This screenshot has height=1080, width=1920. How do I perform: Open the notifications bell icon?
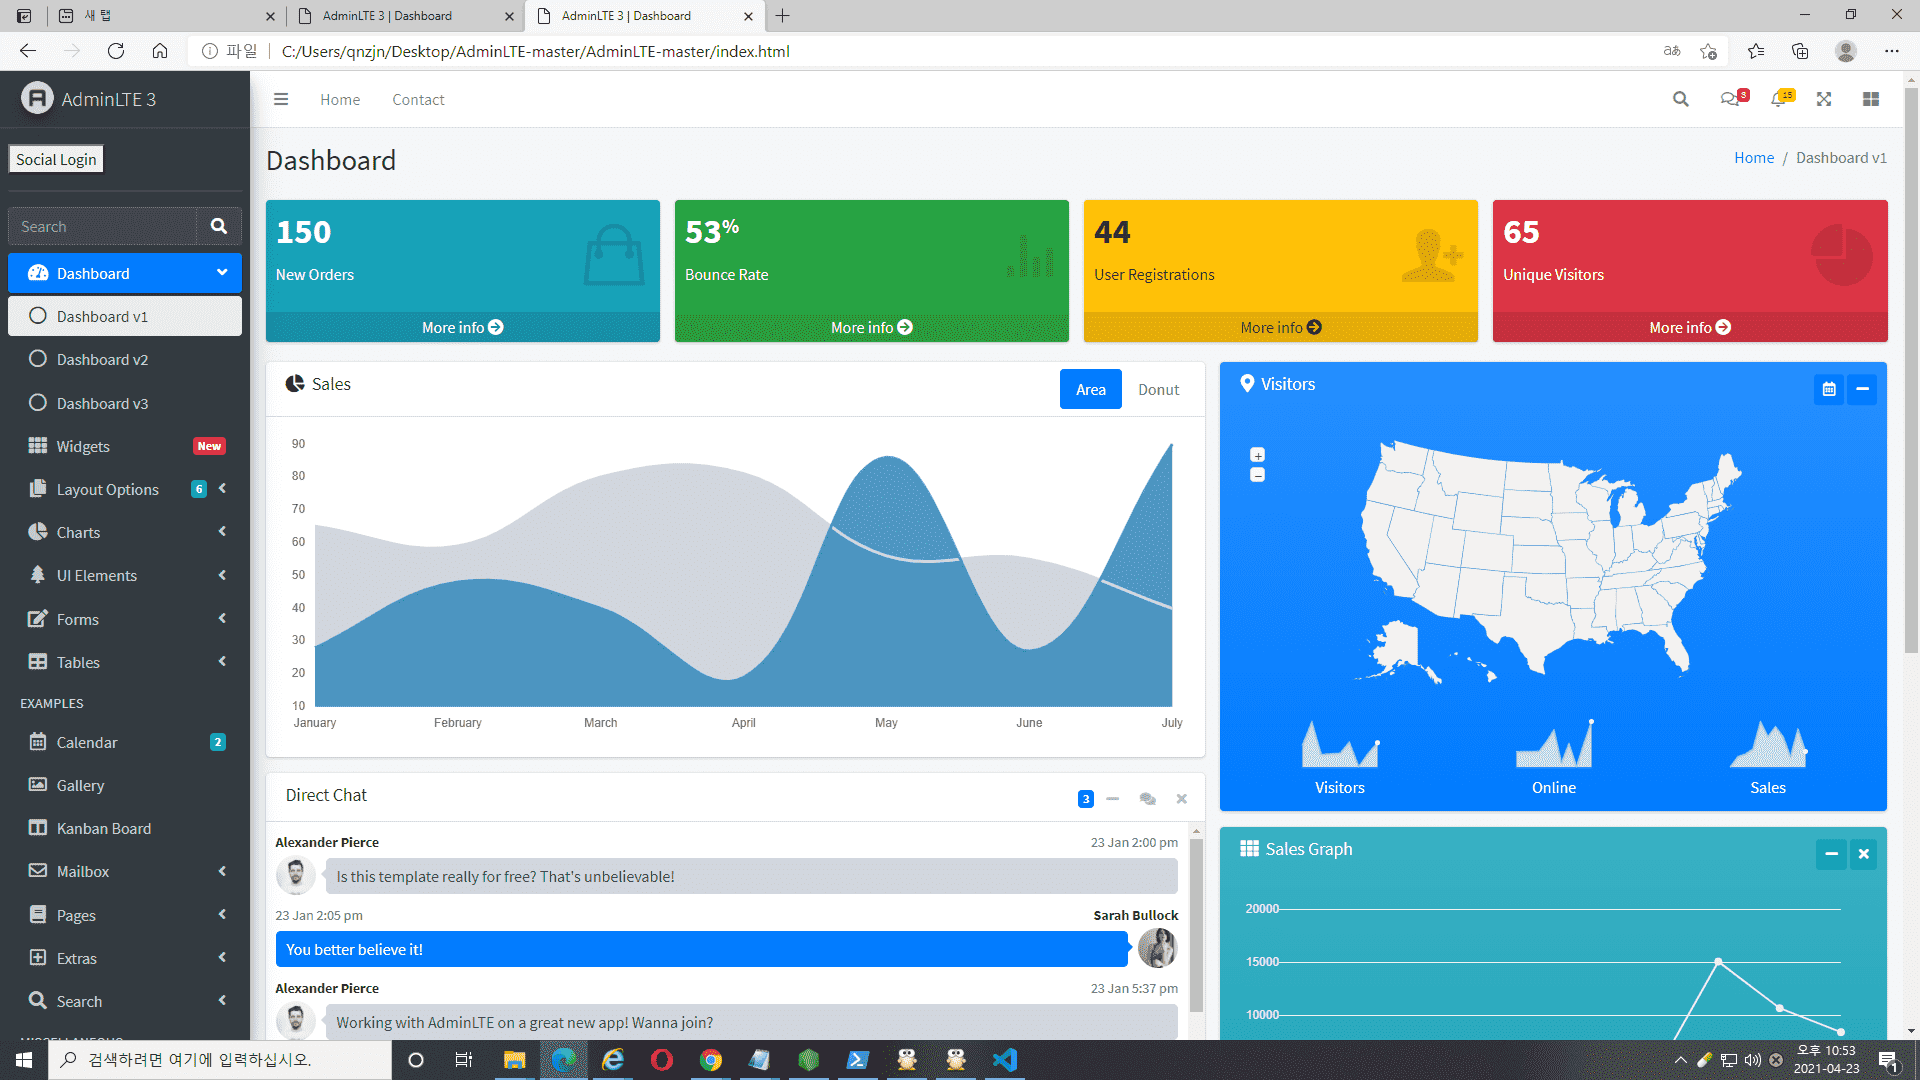coord(1778,99)
